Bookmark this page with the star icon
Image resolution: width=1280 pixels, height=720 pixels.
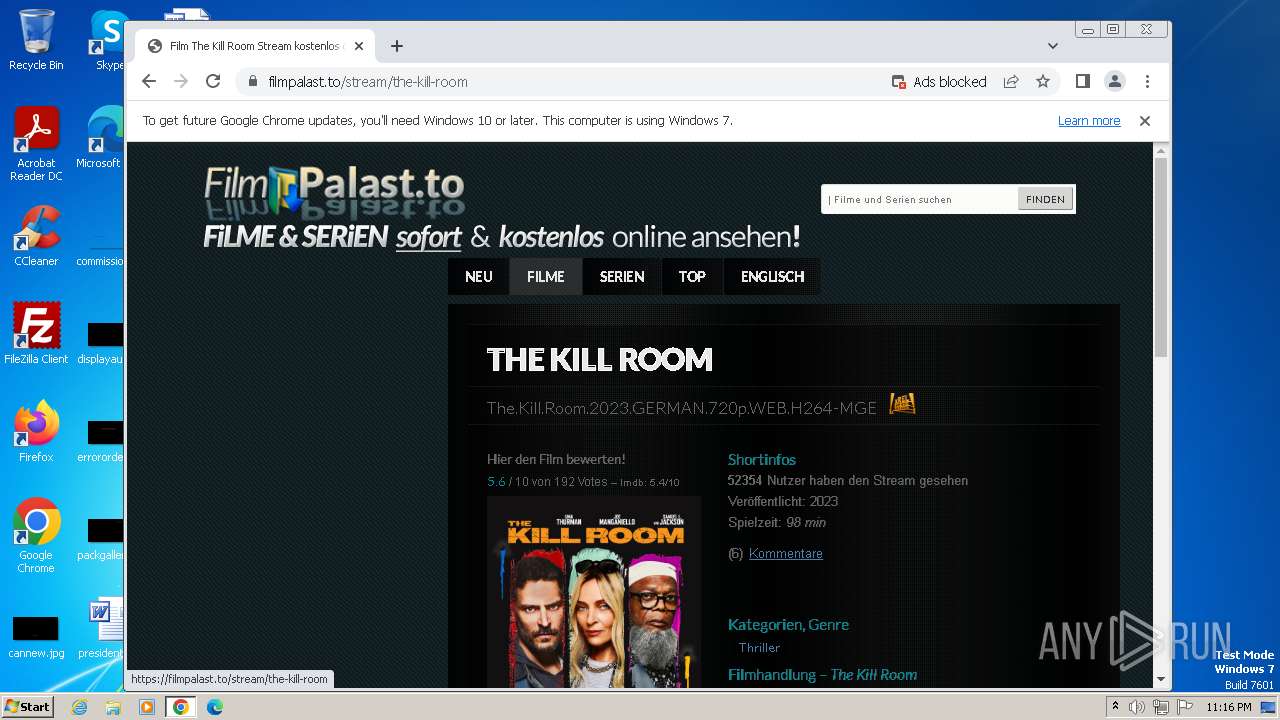(1043, 82)
